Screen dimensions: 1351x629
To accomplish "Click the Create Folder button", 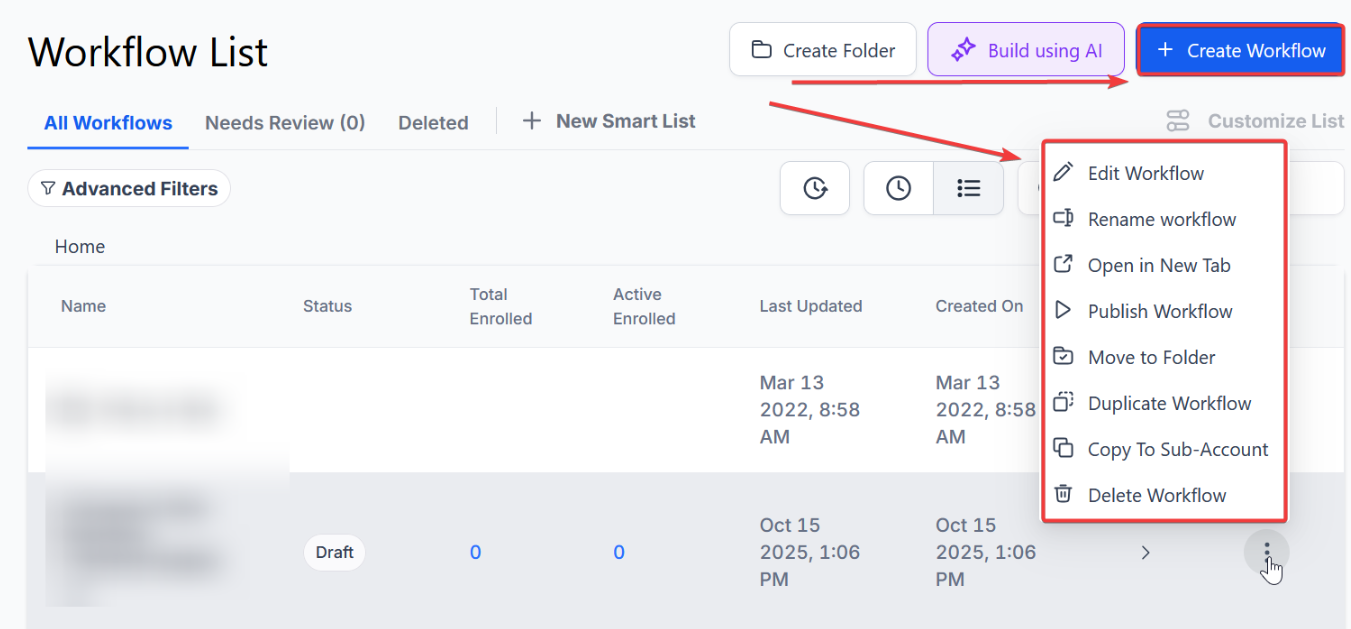I will [x=822, y=50].
